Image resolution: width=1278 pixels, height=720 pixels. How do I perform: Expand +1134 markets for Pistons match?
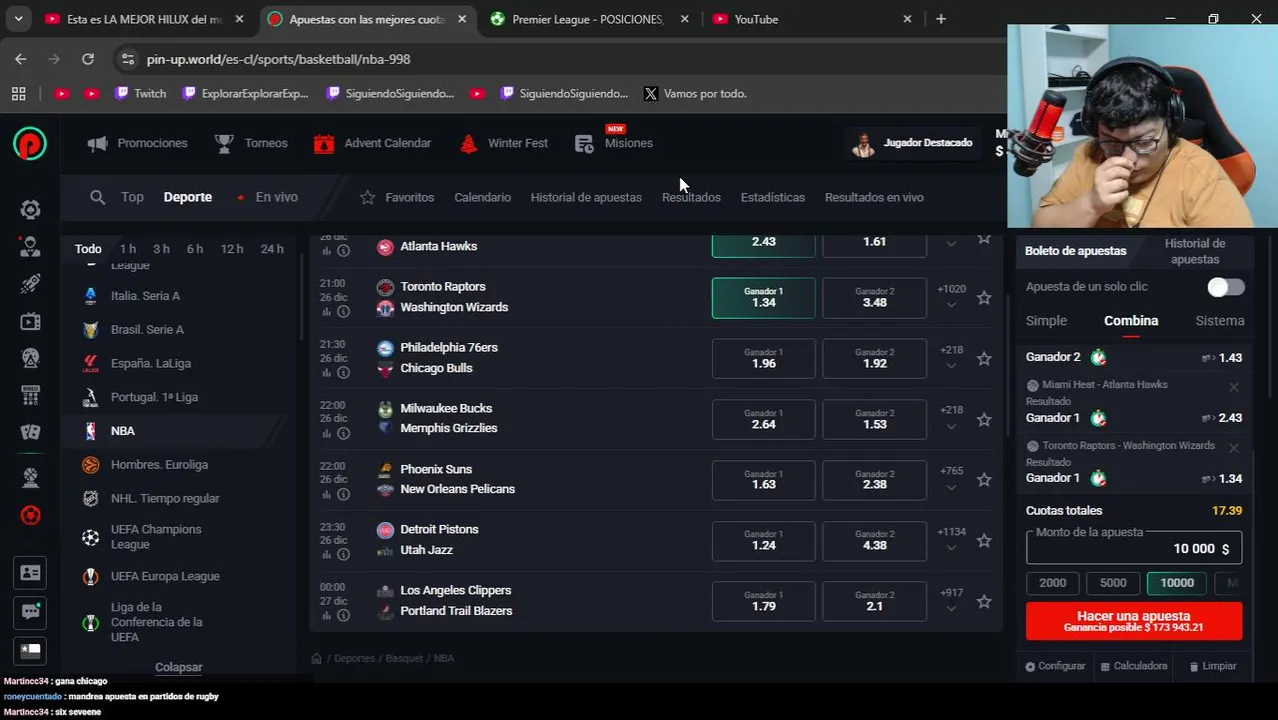[x=951, y=540]
